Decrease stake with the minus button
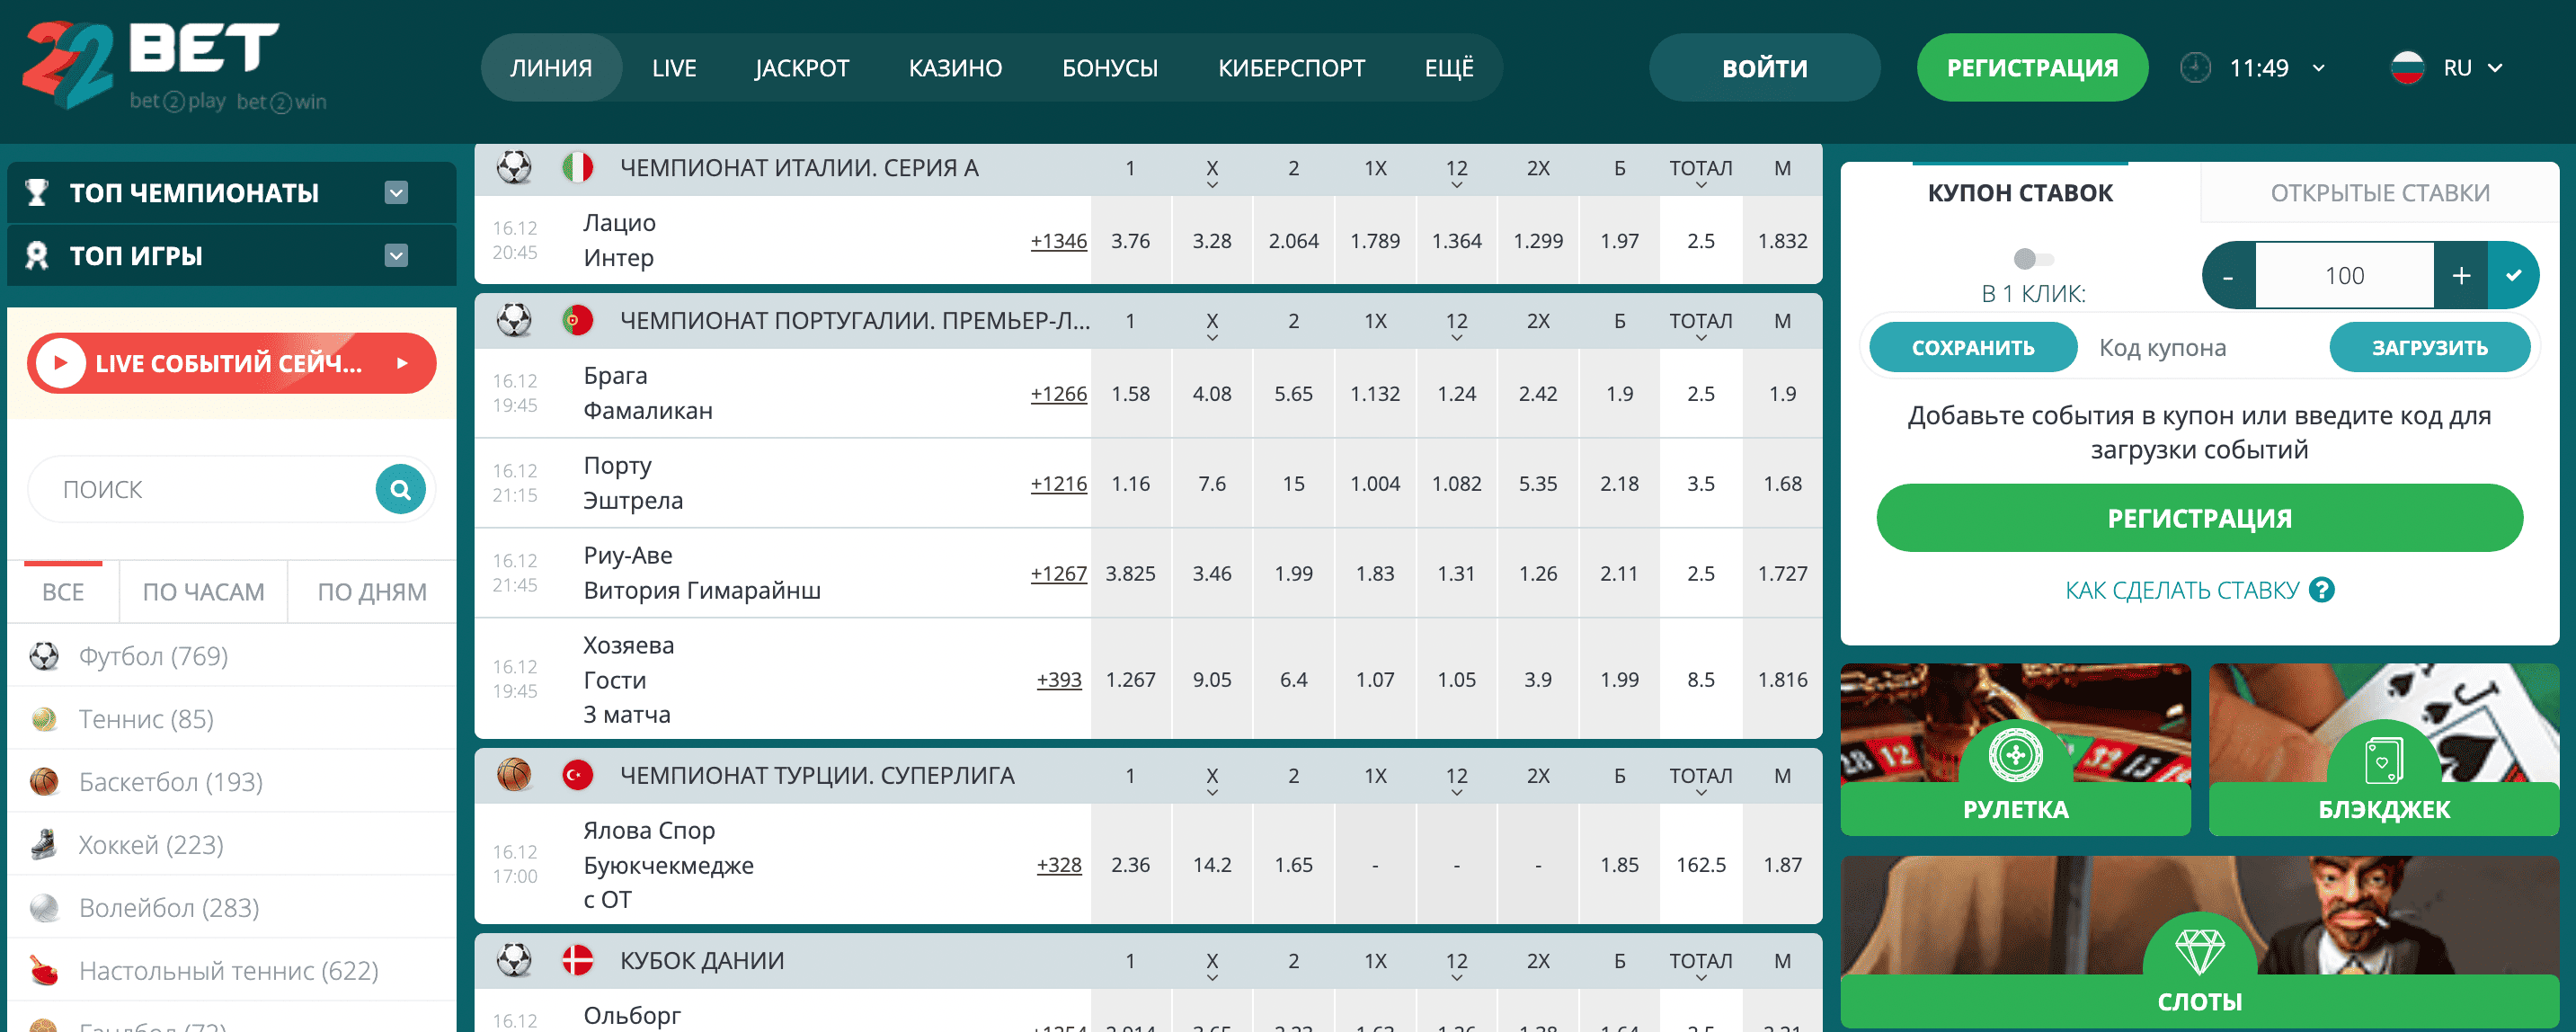The width and height of the screenshot is (2576, 1032). point(2228,275)
